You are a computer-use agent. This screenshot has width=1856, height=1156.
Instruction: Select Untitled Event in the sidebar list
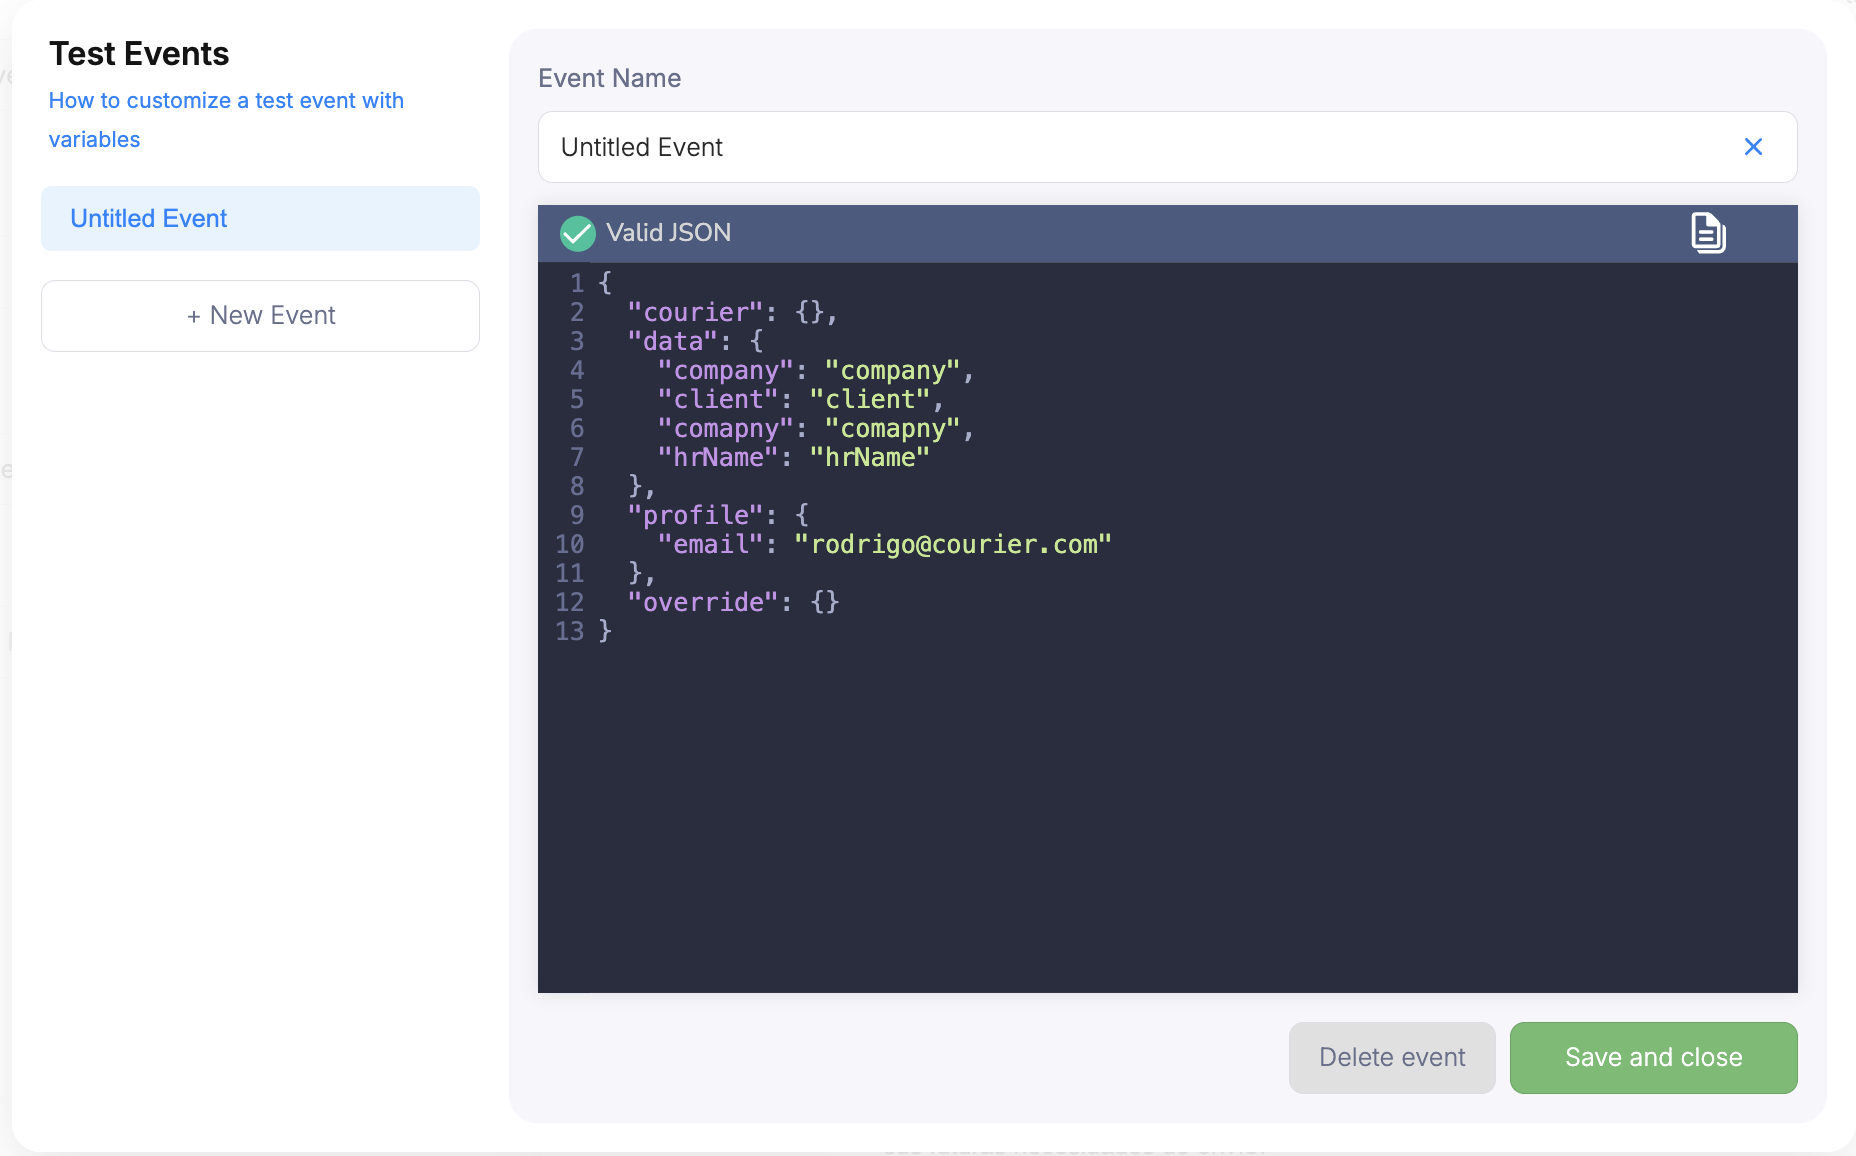[x=260, y=218]
